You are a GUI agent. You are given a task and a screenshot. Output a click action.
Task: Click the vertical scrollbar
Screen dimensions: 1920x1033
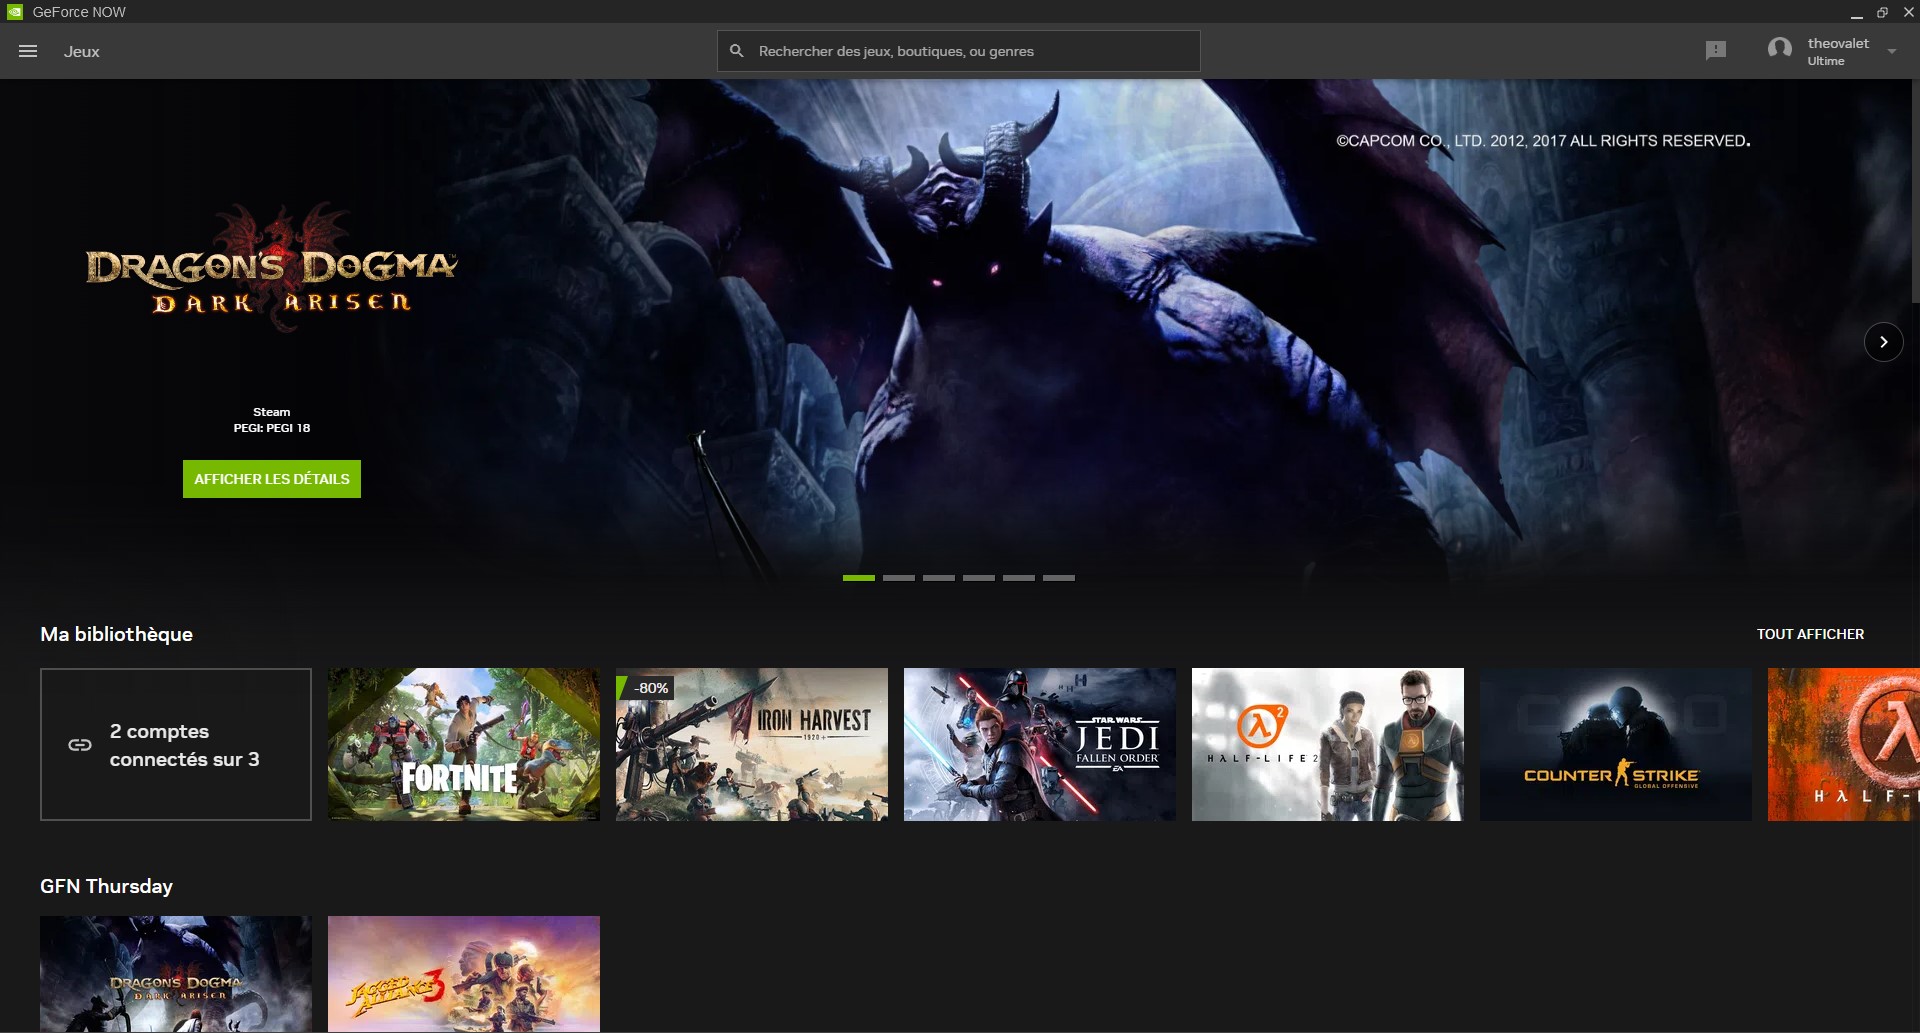click(1915, 190)
